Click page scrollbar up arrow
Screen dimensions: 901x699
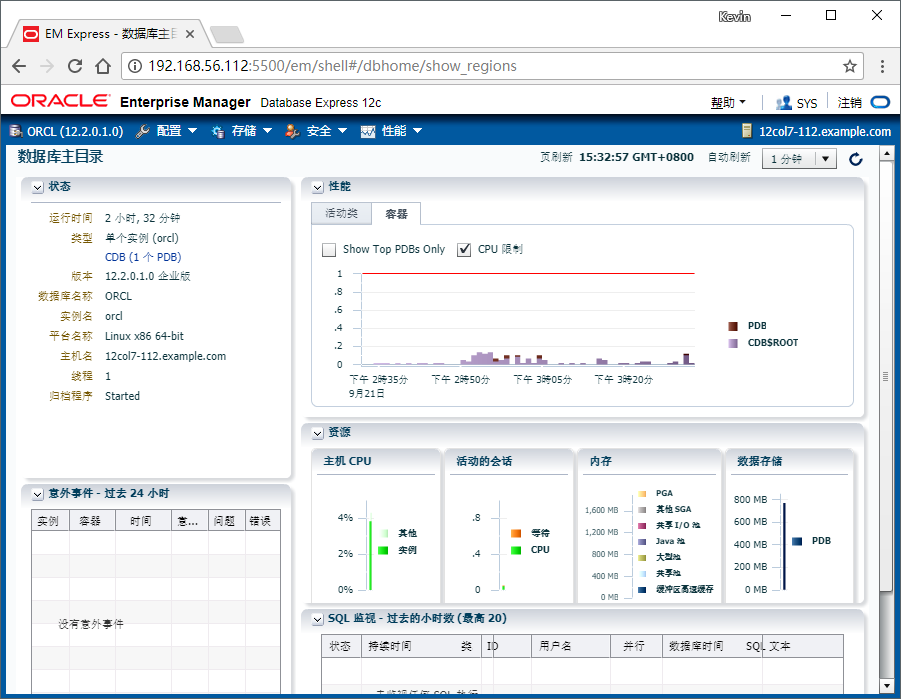[887, 153]
